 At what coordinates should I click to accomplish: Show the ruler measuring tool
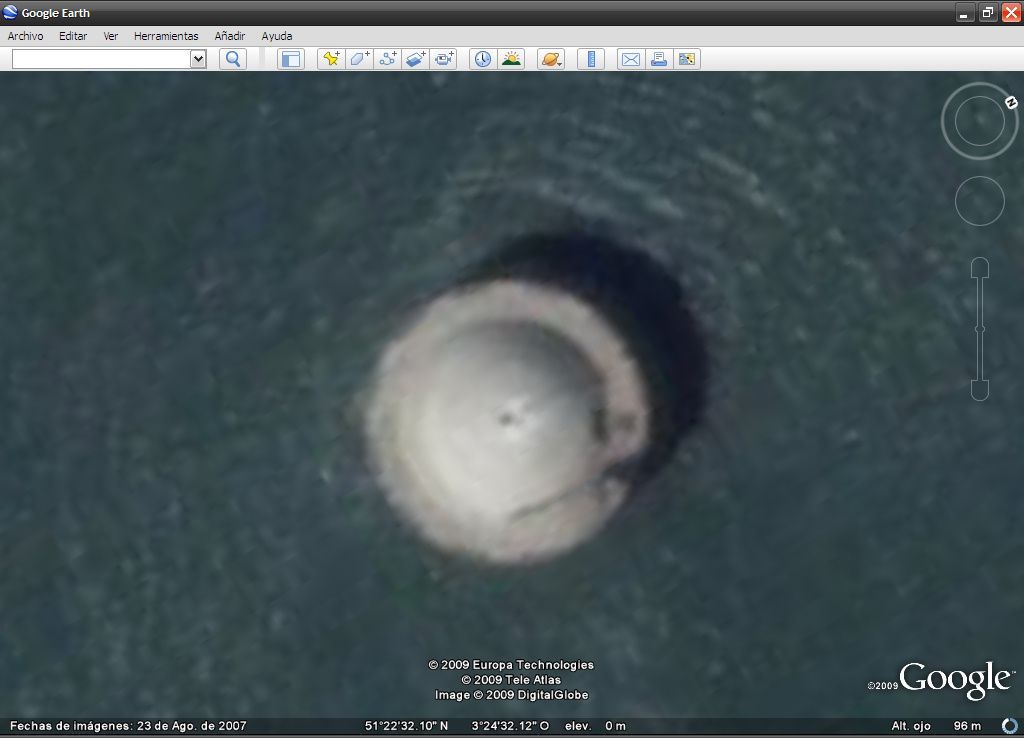[591, 59]
